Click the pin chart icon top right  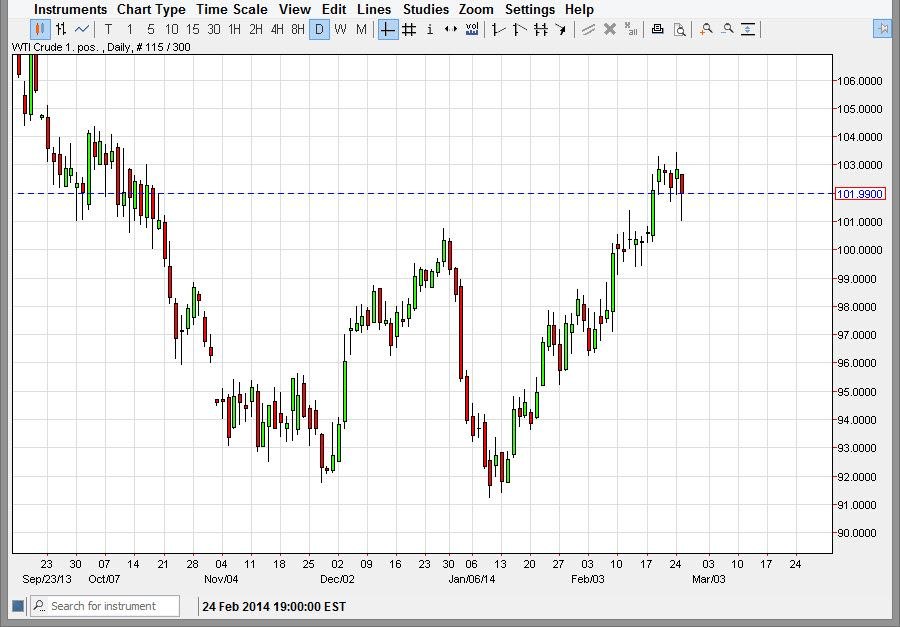pos(881,30)
